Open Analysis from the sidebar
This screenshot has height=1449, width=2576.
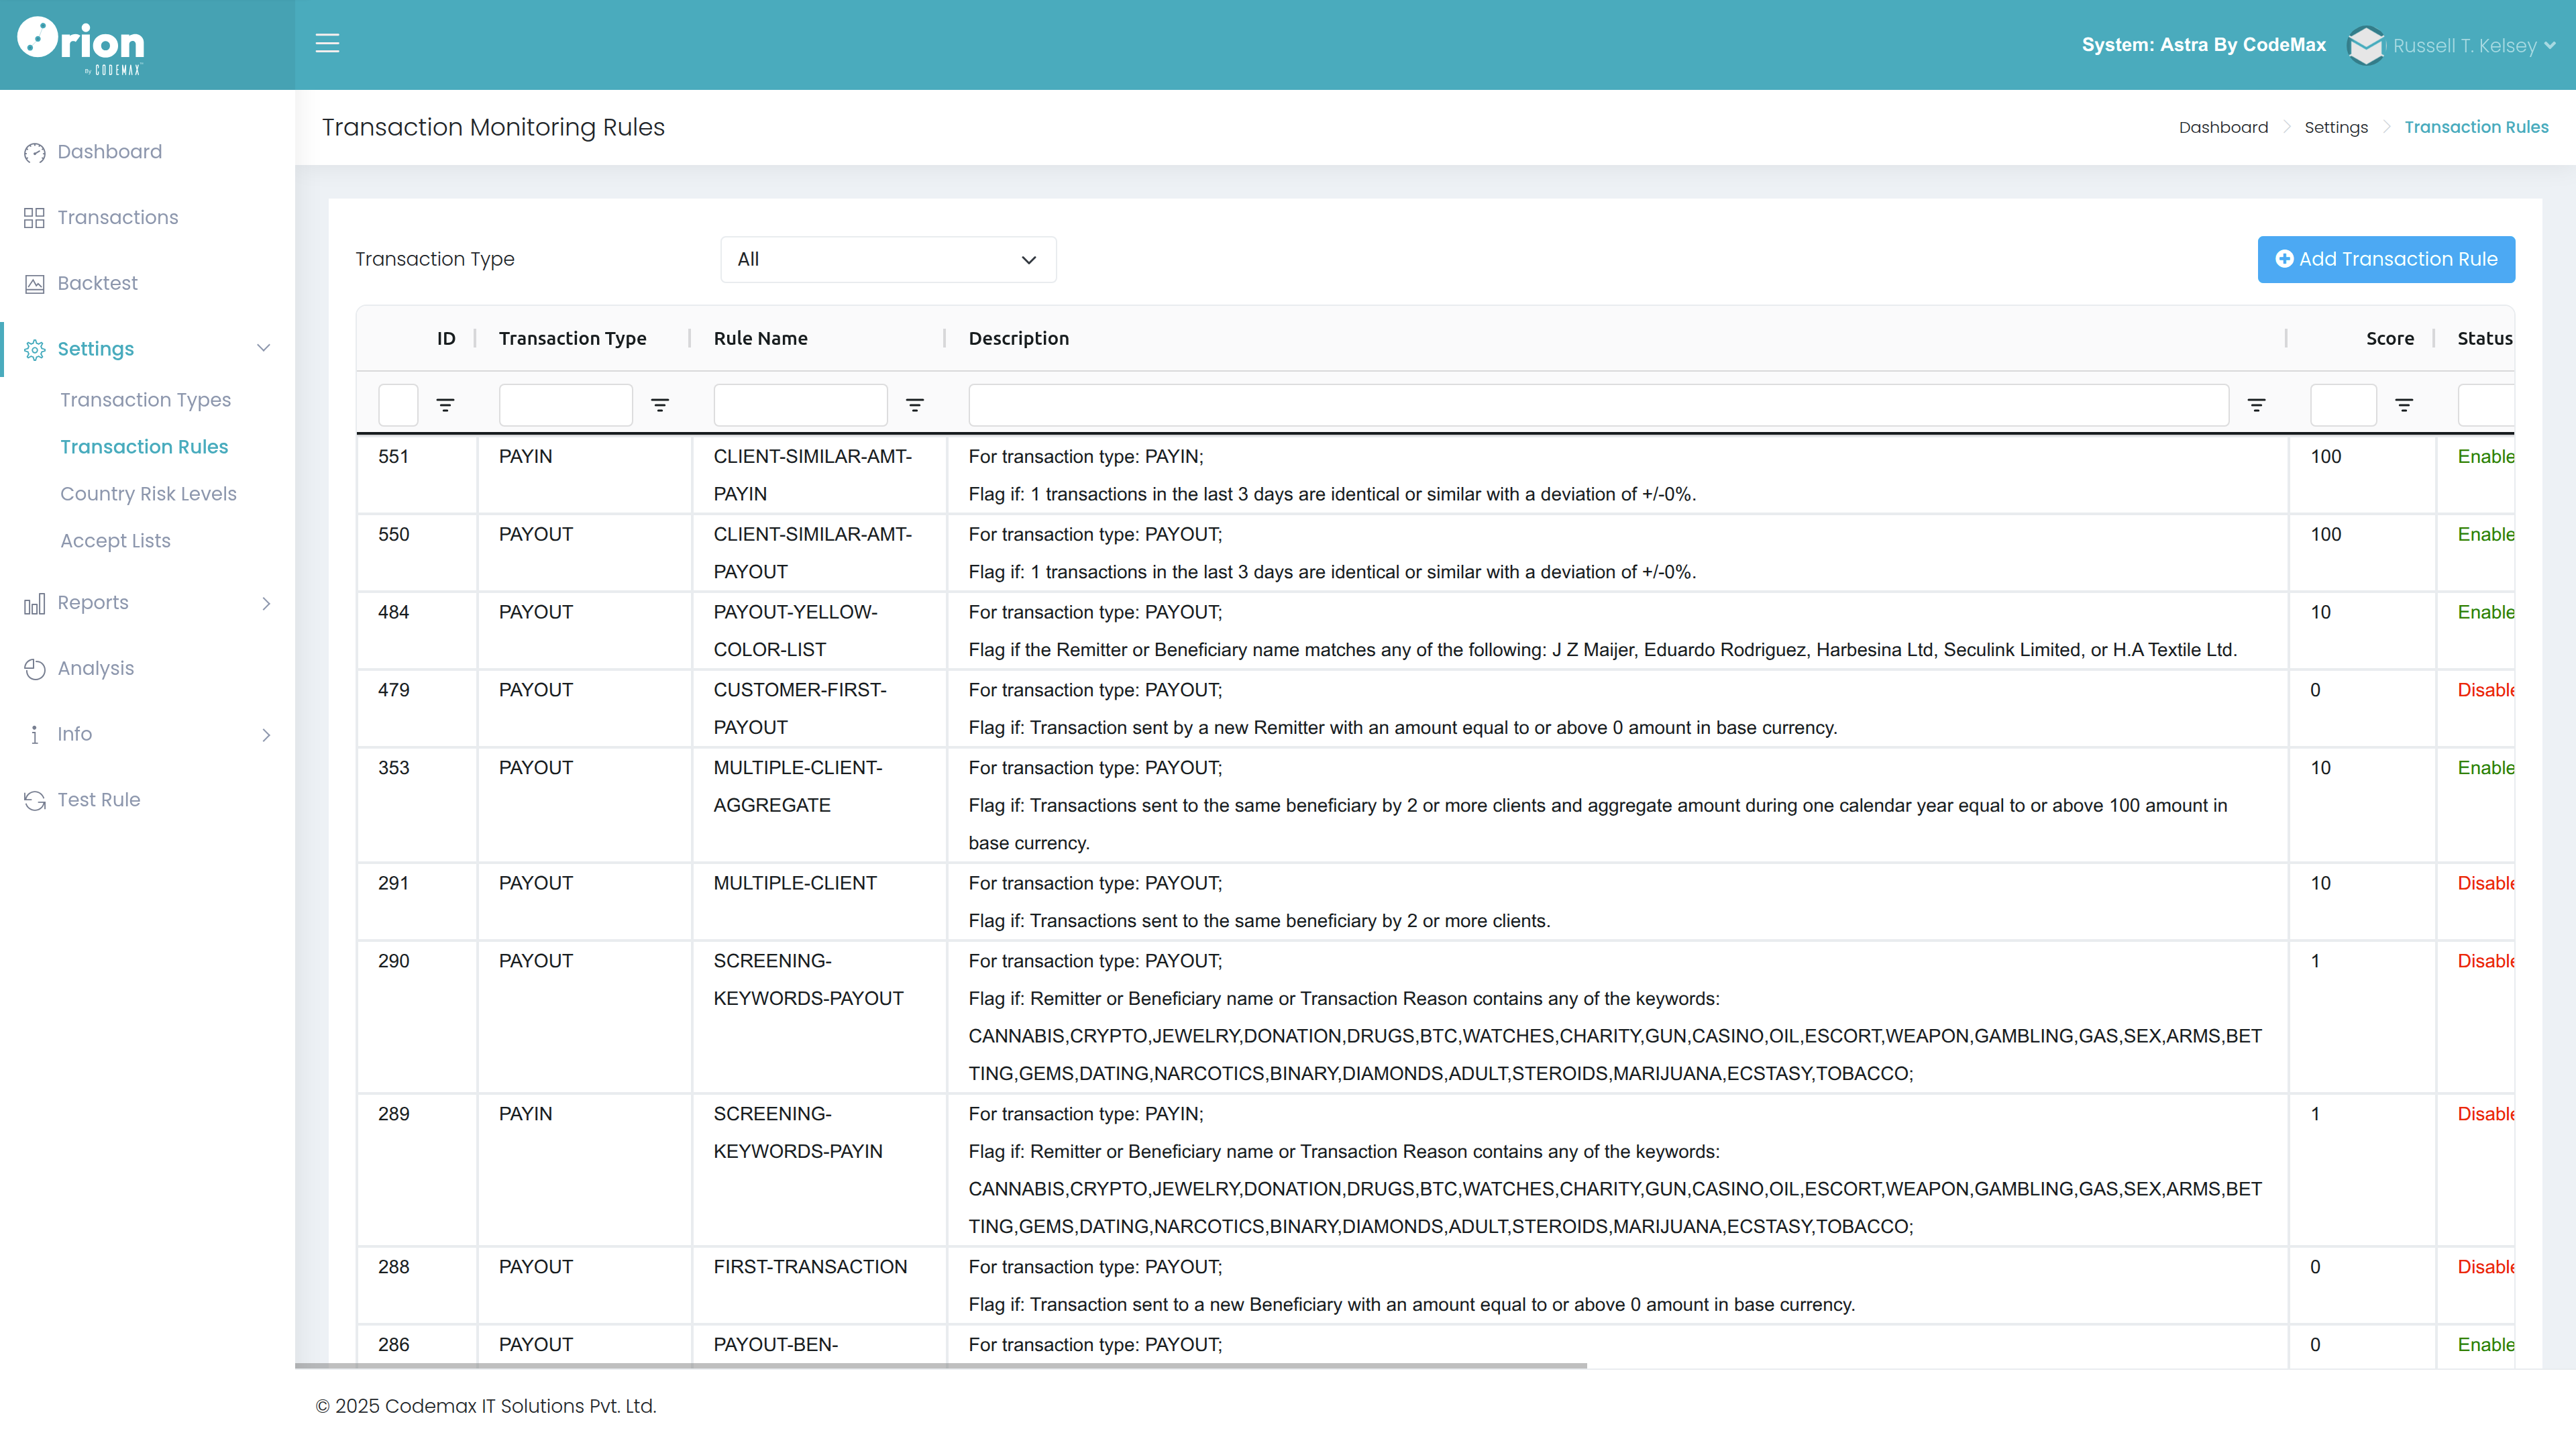[95, 669]
